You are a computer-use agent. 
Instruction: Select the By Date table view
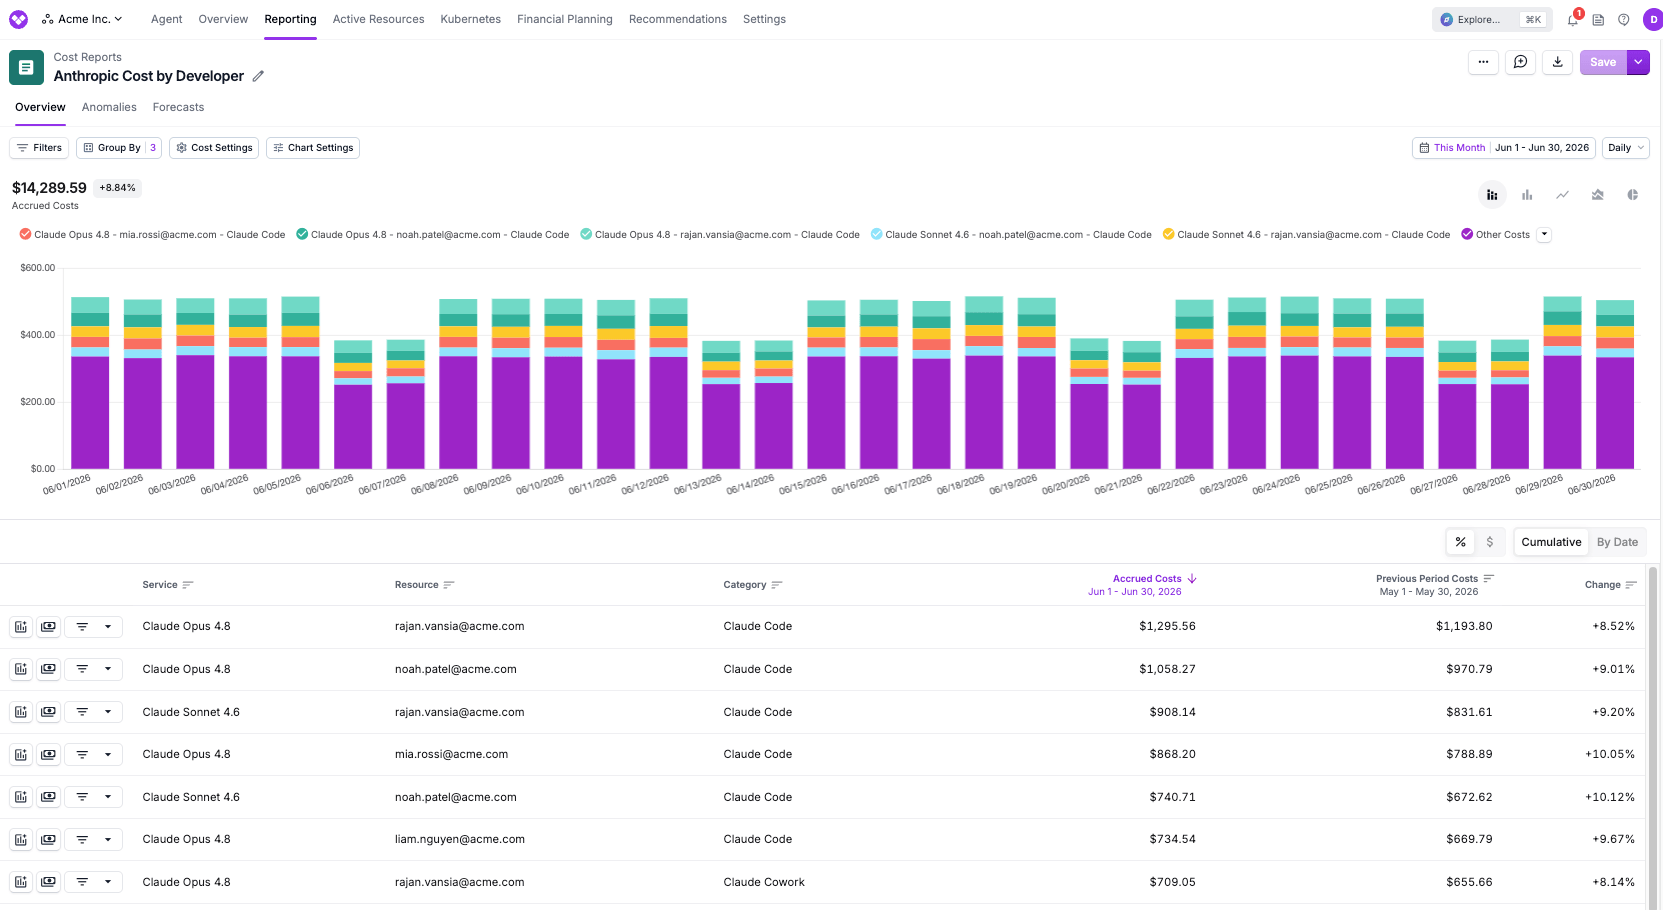[x=1617, y=542]
